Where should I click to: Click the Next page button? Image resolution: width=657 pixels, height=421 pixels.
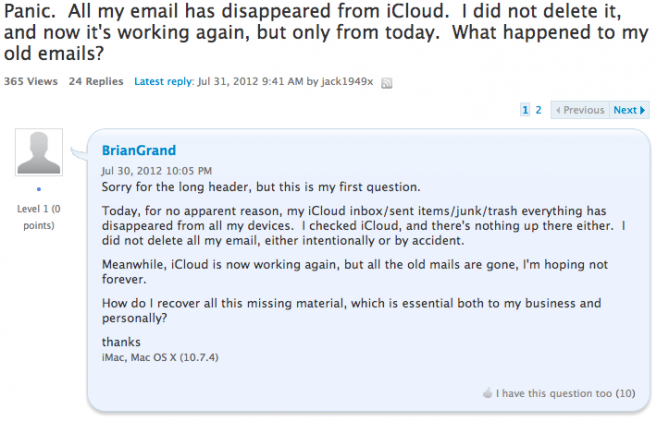629,110
